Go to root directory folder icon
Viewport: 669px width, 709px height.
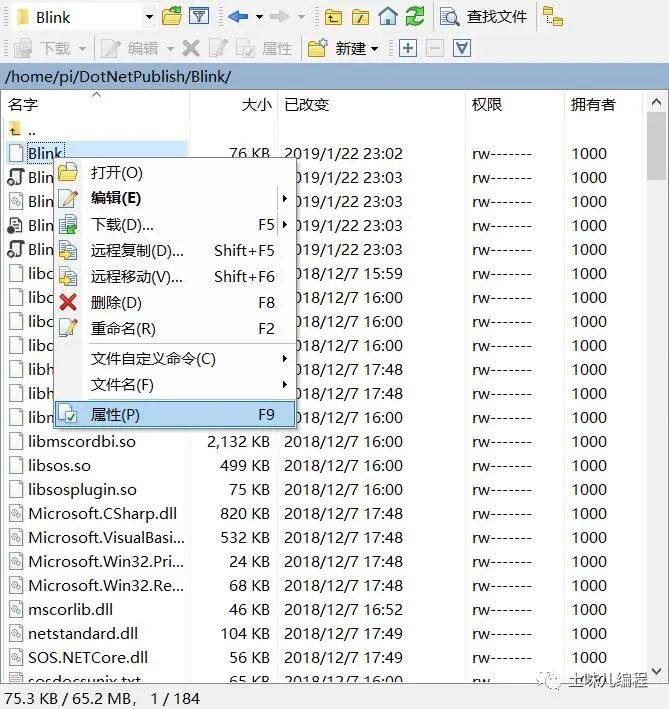pyautogui.click(x=360, y=17)
